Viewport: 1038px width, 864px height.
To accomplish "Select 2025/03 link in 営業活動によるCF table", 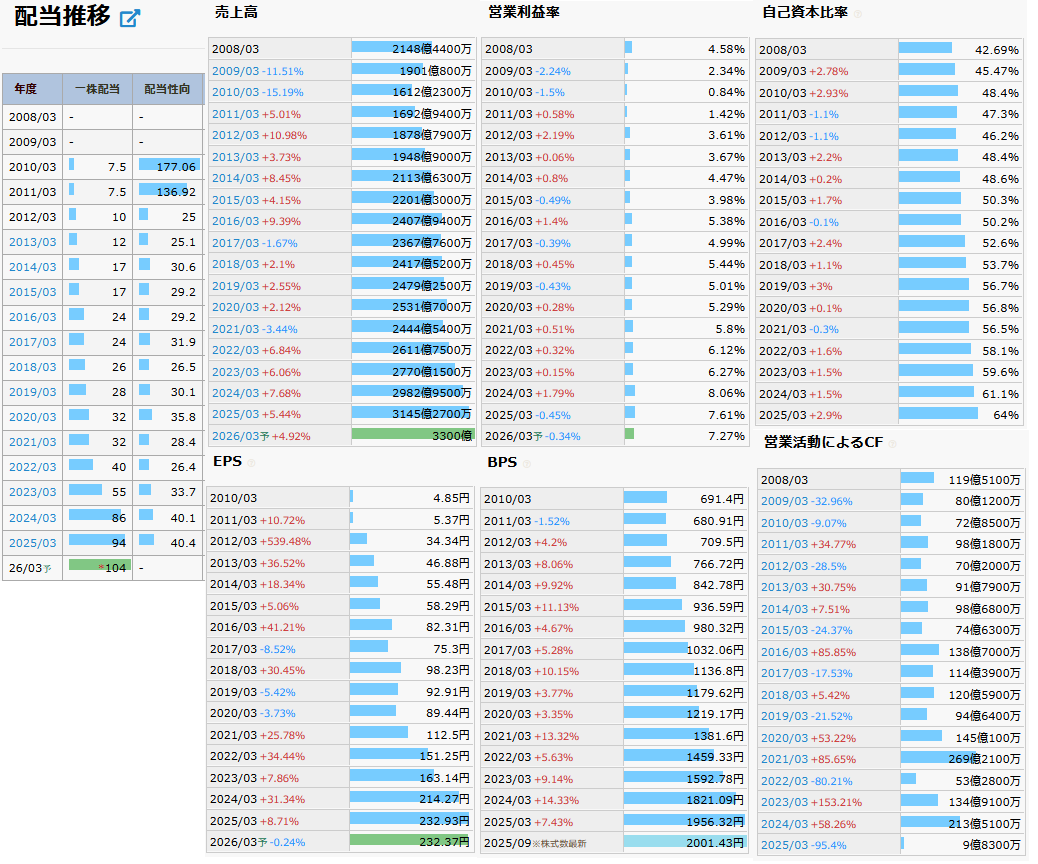I will point(783,846).
